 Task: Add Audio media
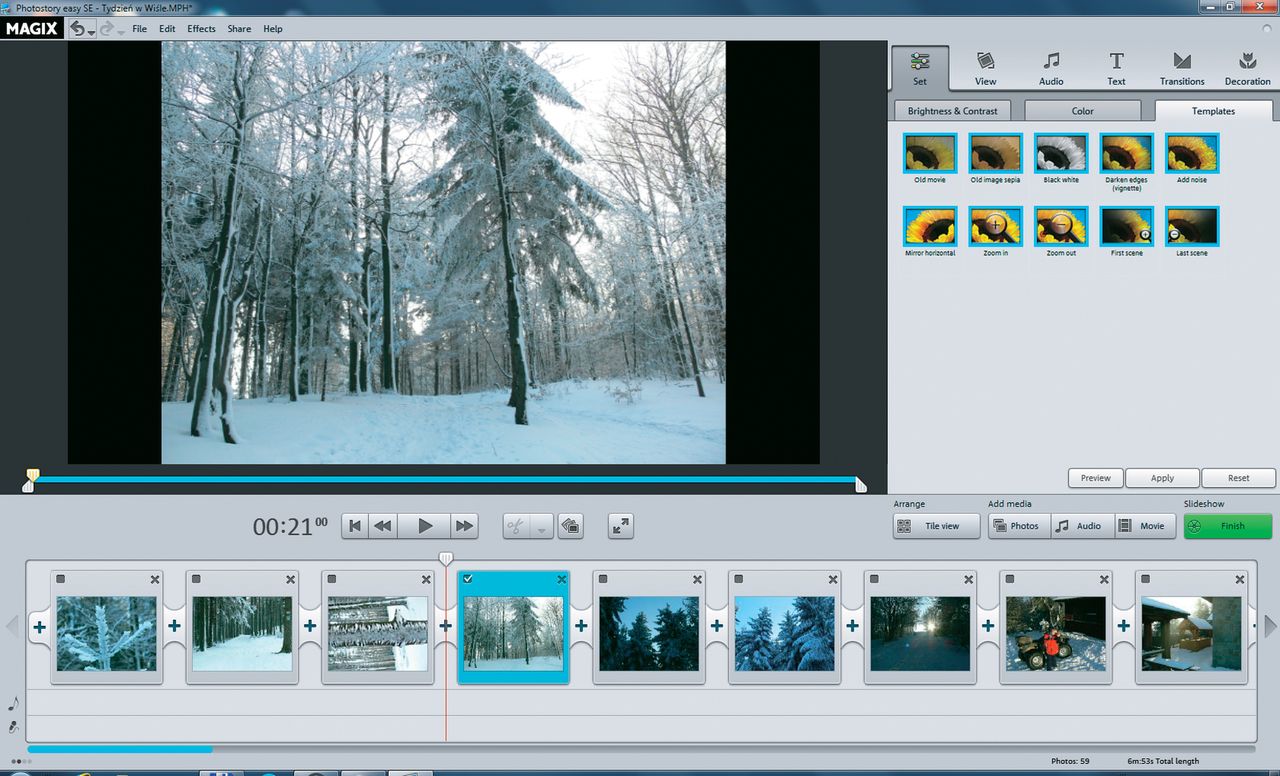(1082, 526)
